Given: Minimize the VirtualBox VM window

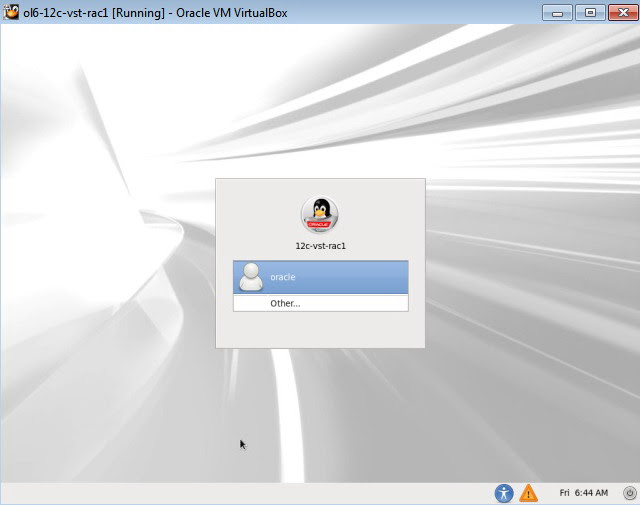Looking at the screenshot, I should click(x=557, y=13).
